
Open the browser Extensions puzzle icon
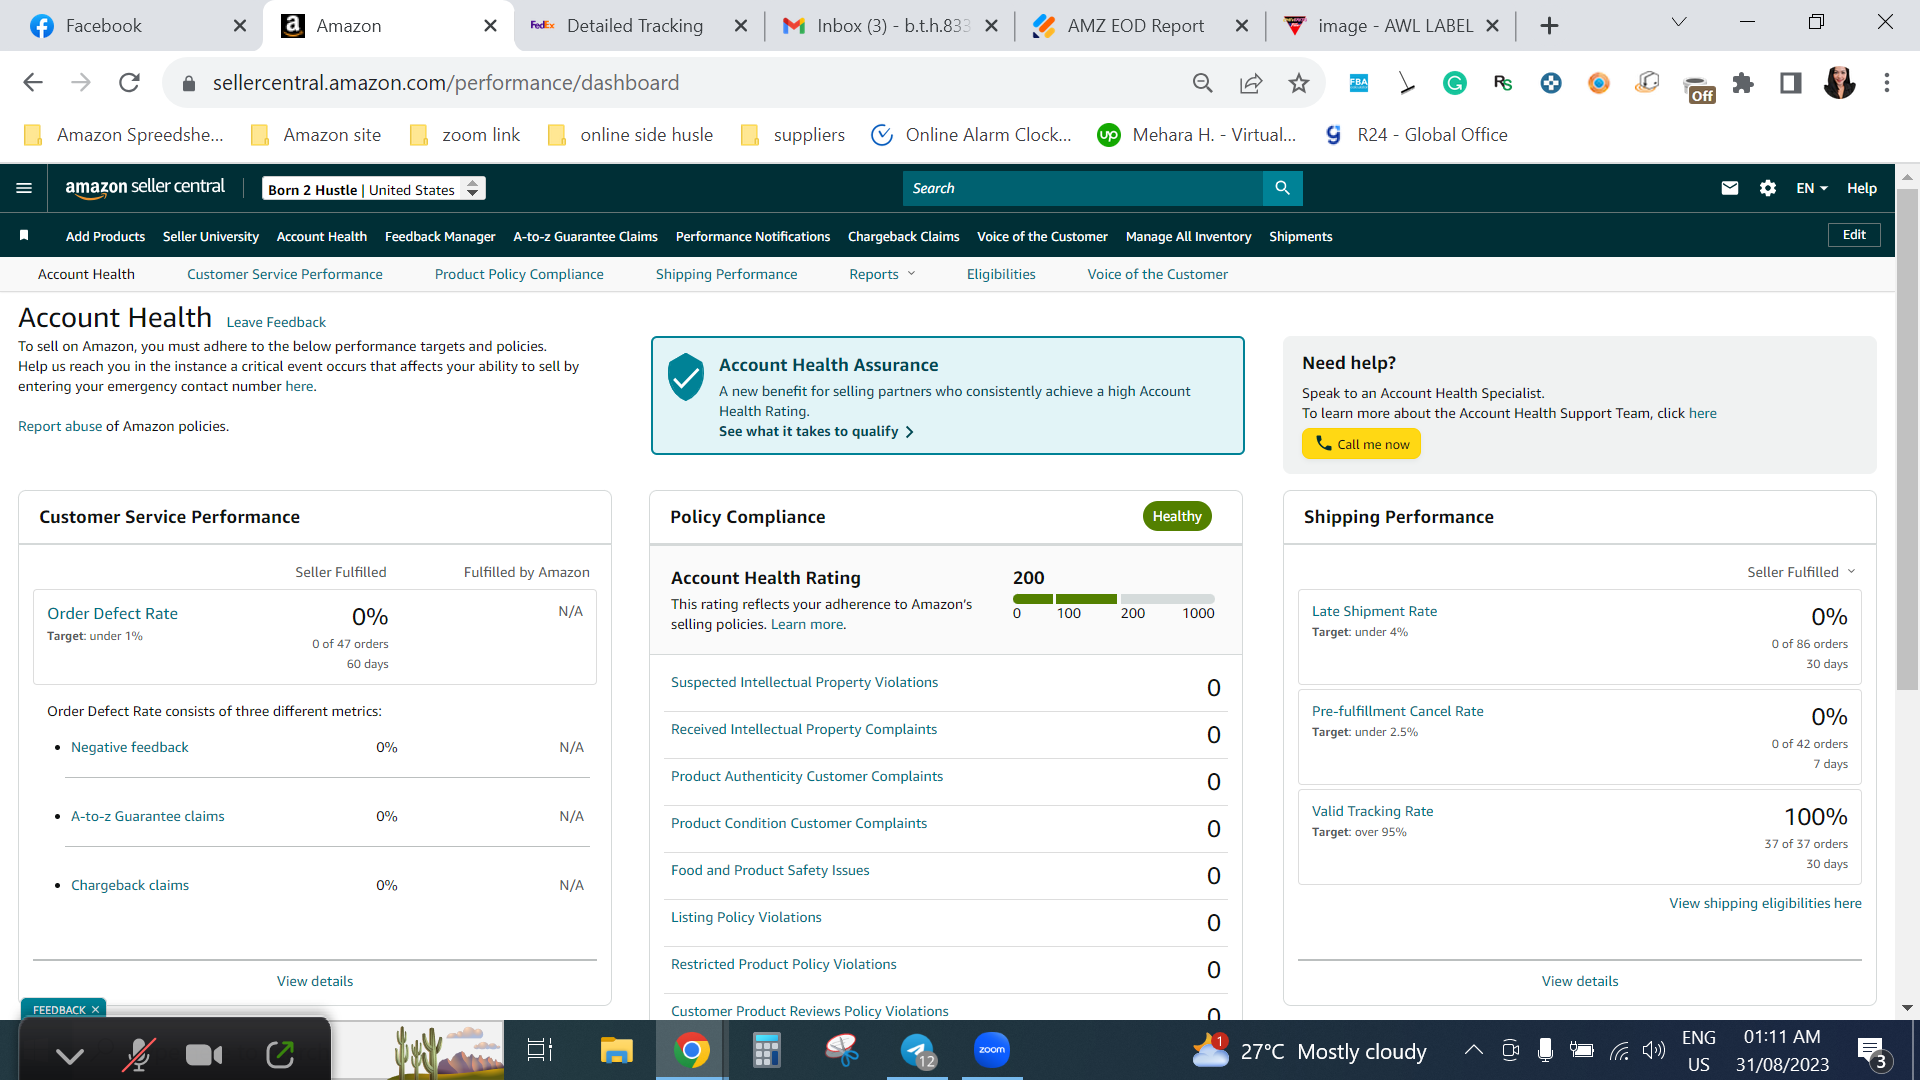coord(1743,83)
